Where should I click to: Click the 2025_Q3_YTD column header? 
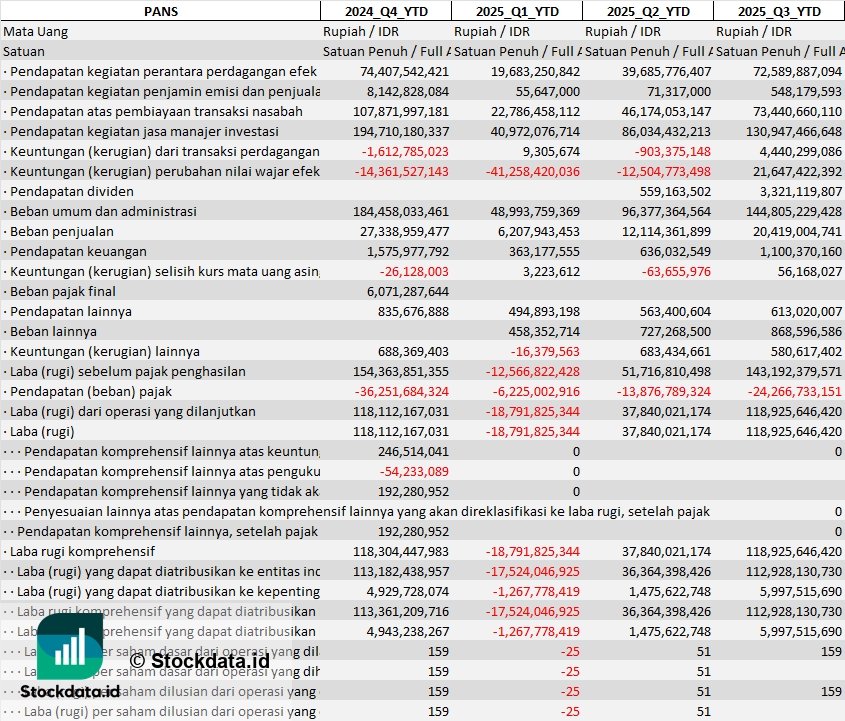tap(779, 11)
